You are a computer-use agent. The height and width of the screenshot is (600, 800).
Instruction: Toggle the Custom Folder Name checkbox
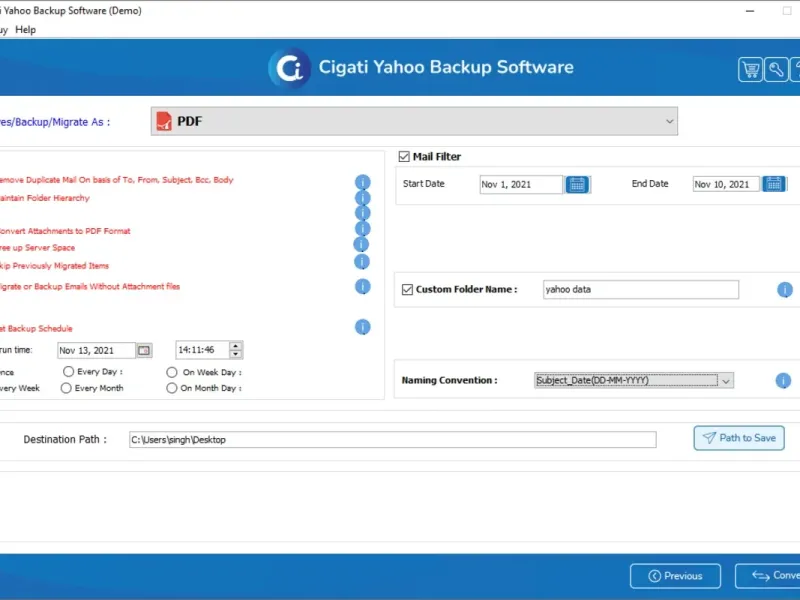(406, 290)
